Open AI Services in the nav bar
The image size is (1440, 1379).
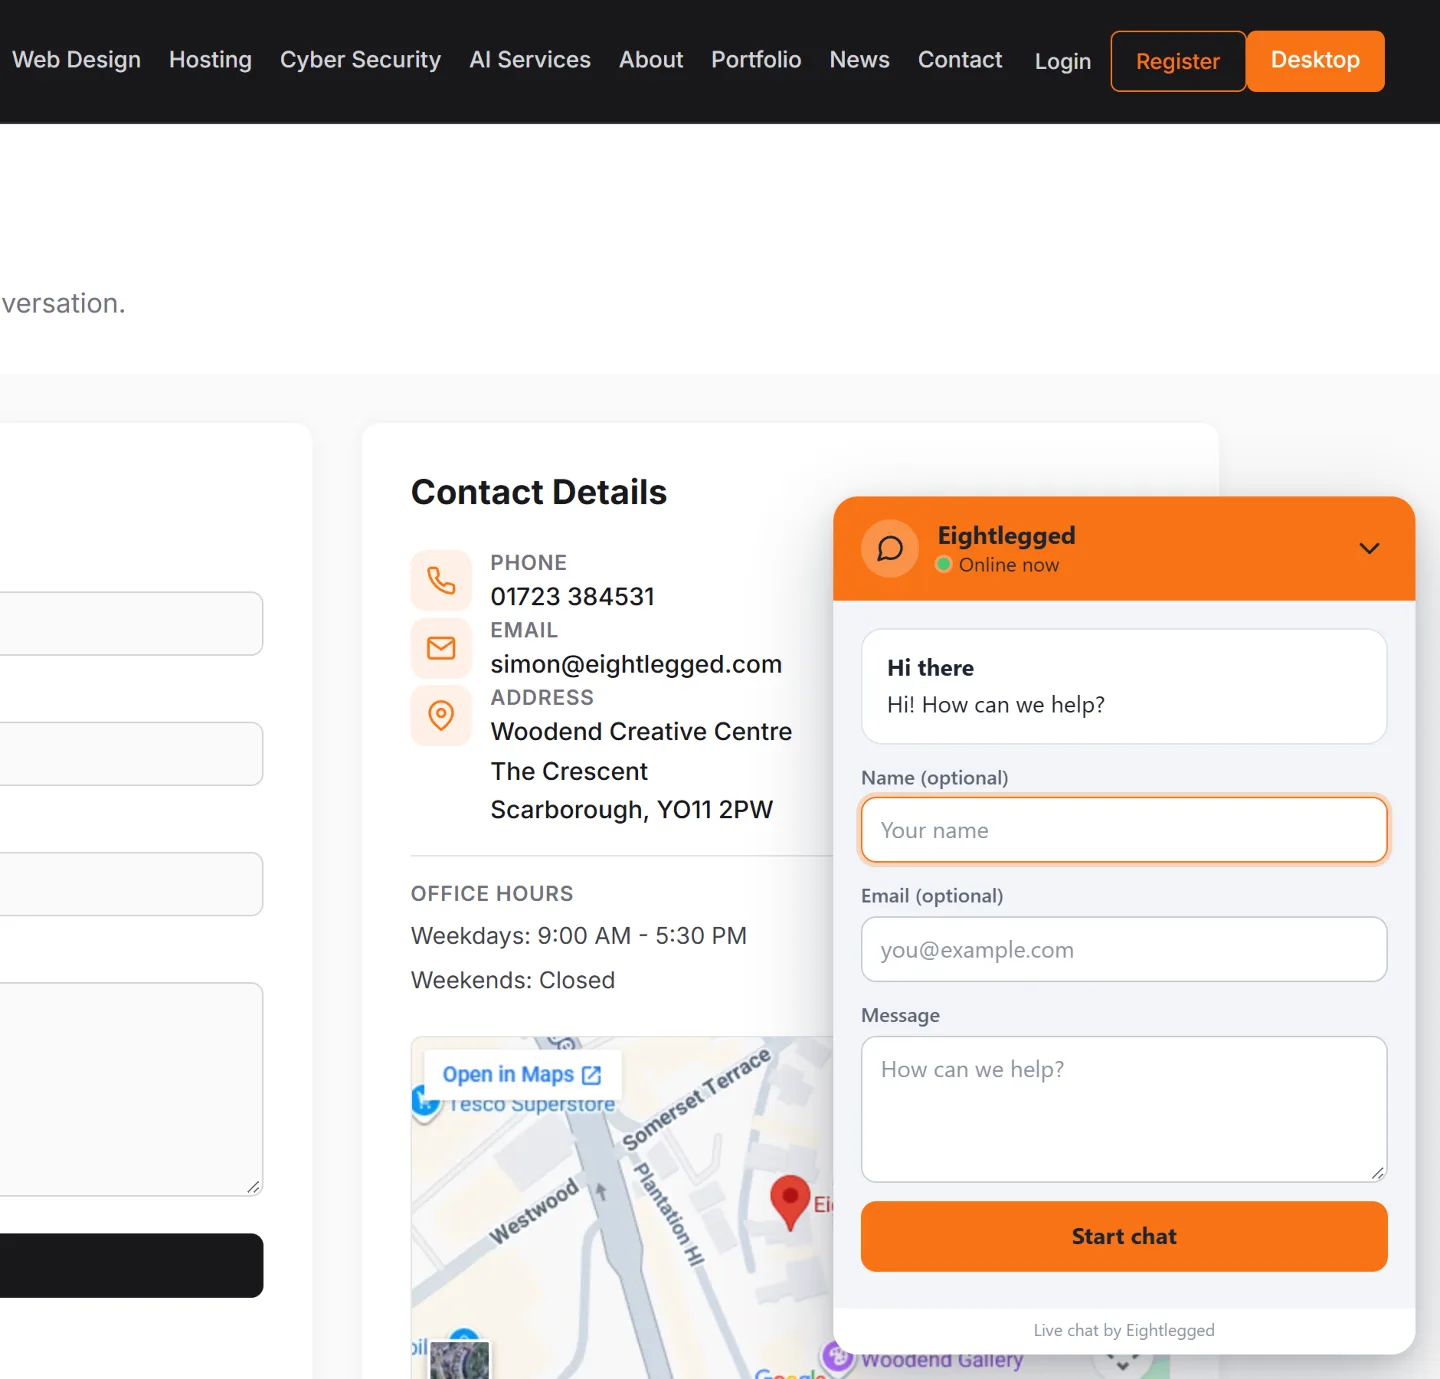coord(530,60)
